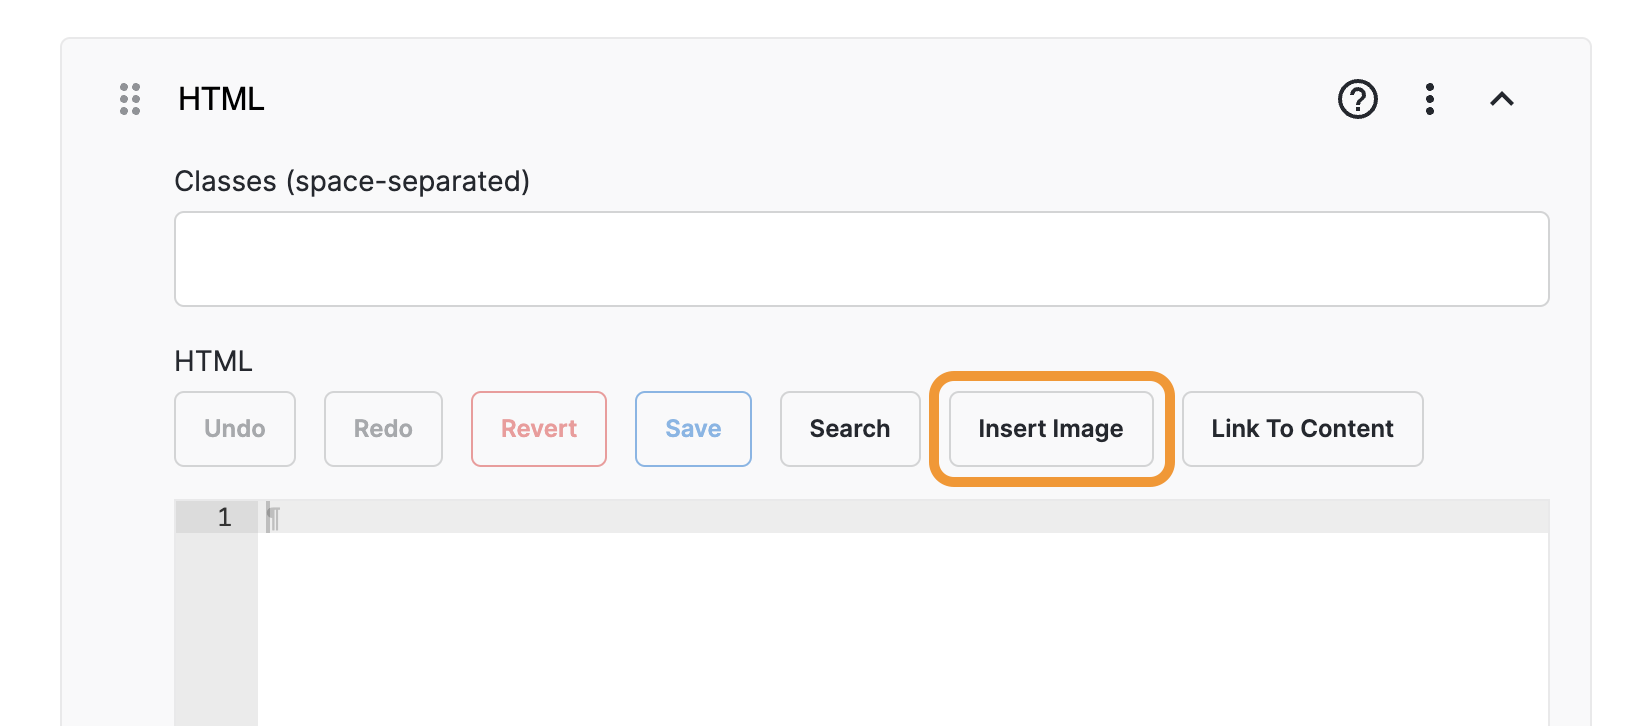1652x726 pixels.
Task: Click line number 1 in the gutter
Action: pyautogui.click(x=225, y=517)
